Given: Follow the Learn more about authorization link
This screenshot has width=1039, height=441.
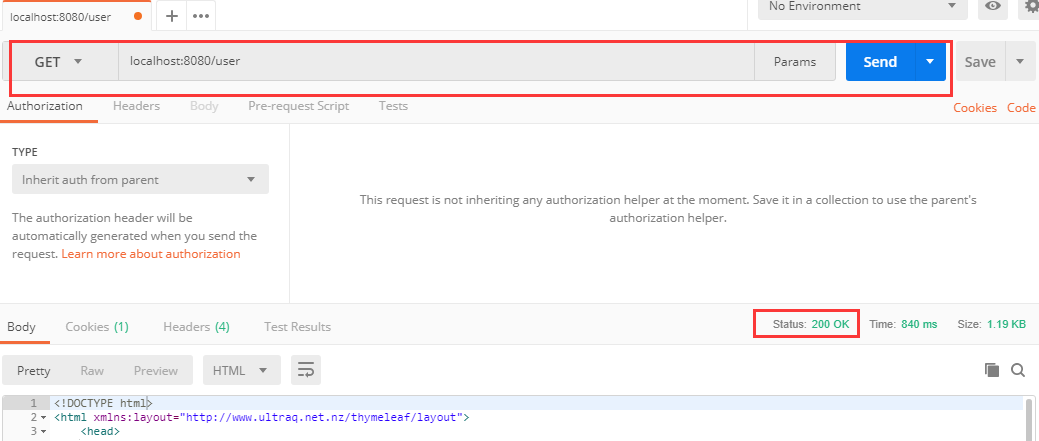Looking at the screenshot, I should tap(151, 254).
